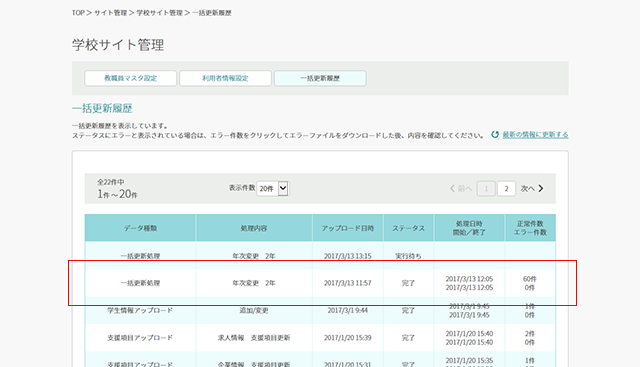Click 学校サイト管理 in the breadcrumb
This screenshot has height=367, width=640.
click(x=159, y=13)
